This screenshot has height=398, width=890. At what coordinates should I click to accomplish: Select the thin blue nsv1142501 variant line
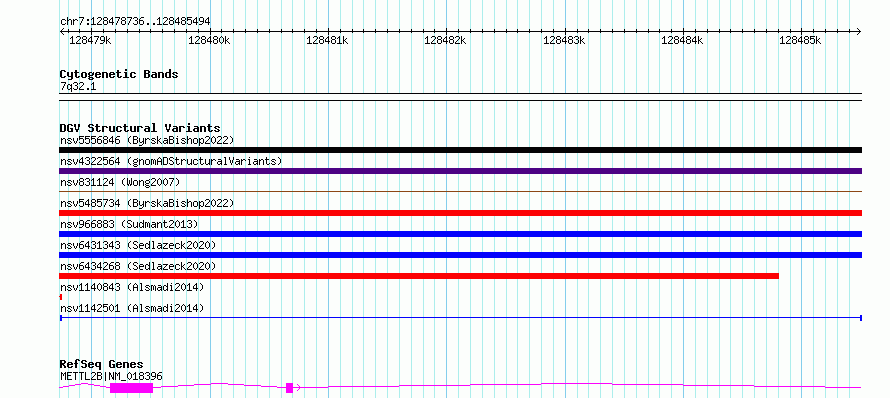(460, 318)
